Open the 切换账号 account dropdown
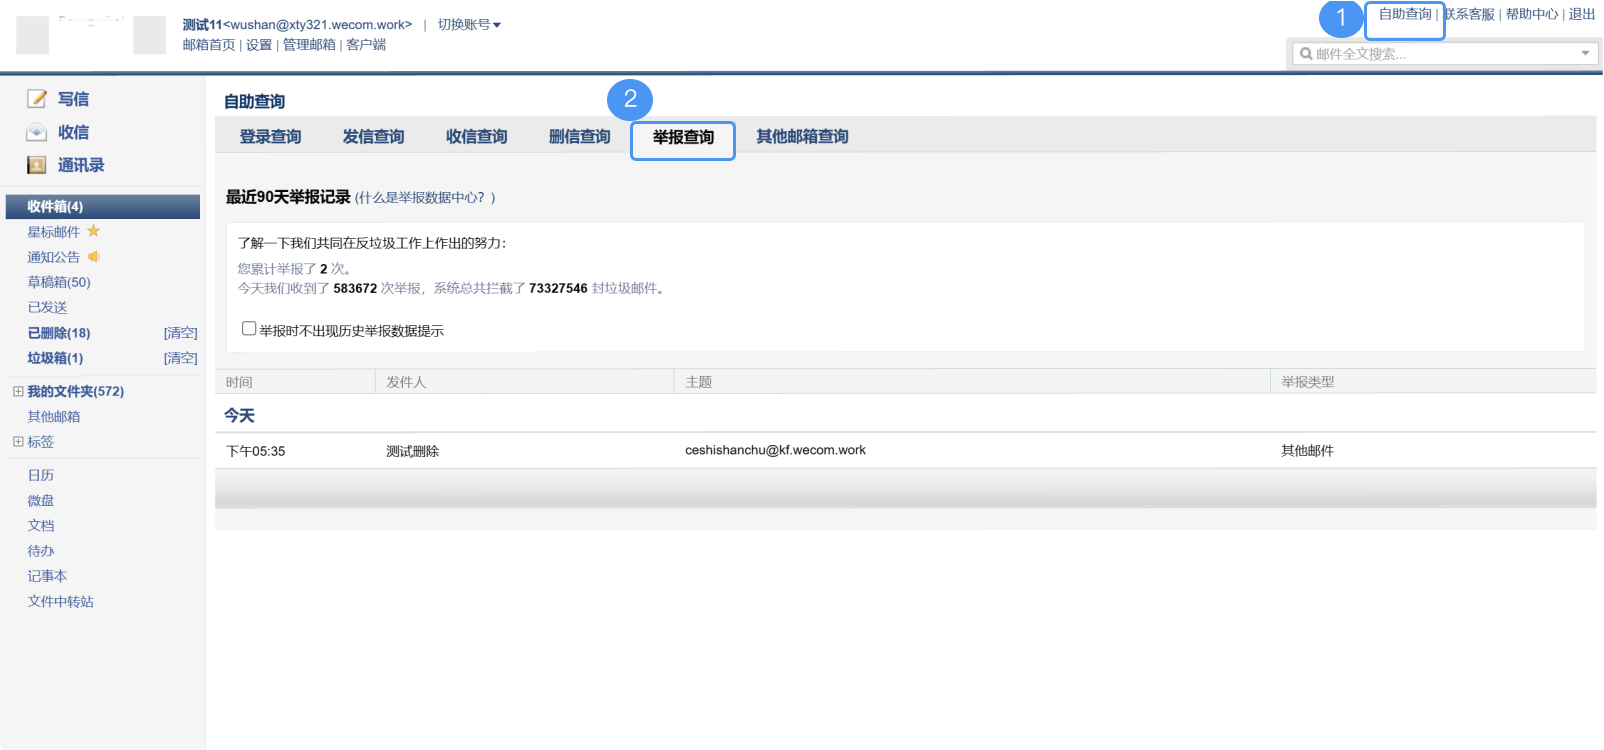 point(469,25)
